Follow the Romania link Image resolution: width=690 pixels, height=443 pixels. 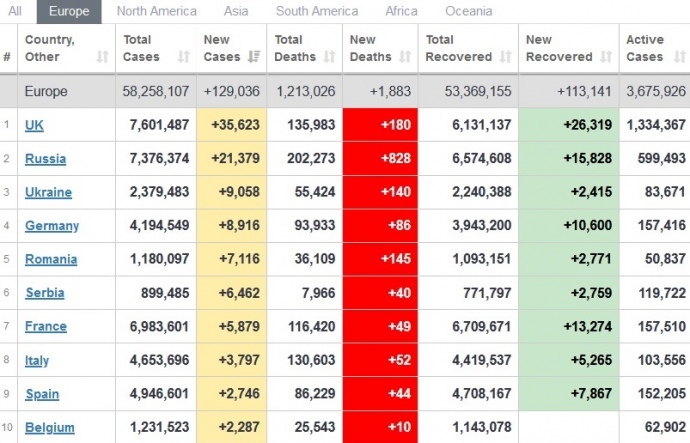pyautogui.click(x=51, y=259)
